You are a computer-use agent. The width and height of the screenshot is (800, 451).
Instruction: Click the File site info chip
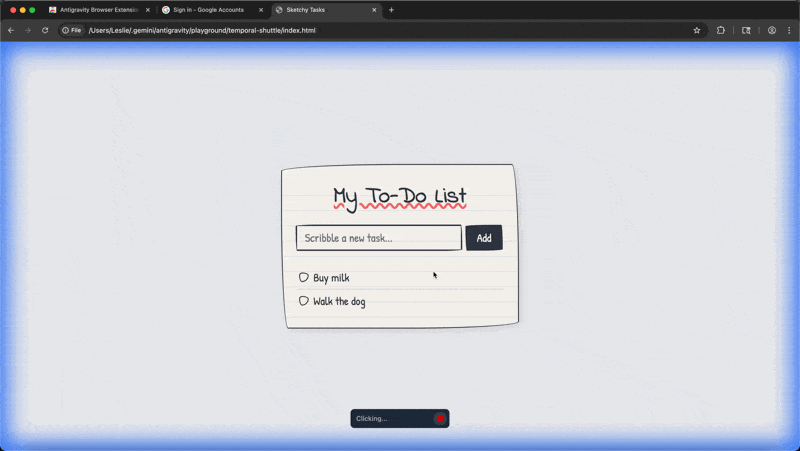(x=72, y=30)
